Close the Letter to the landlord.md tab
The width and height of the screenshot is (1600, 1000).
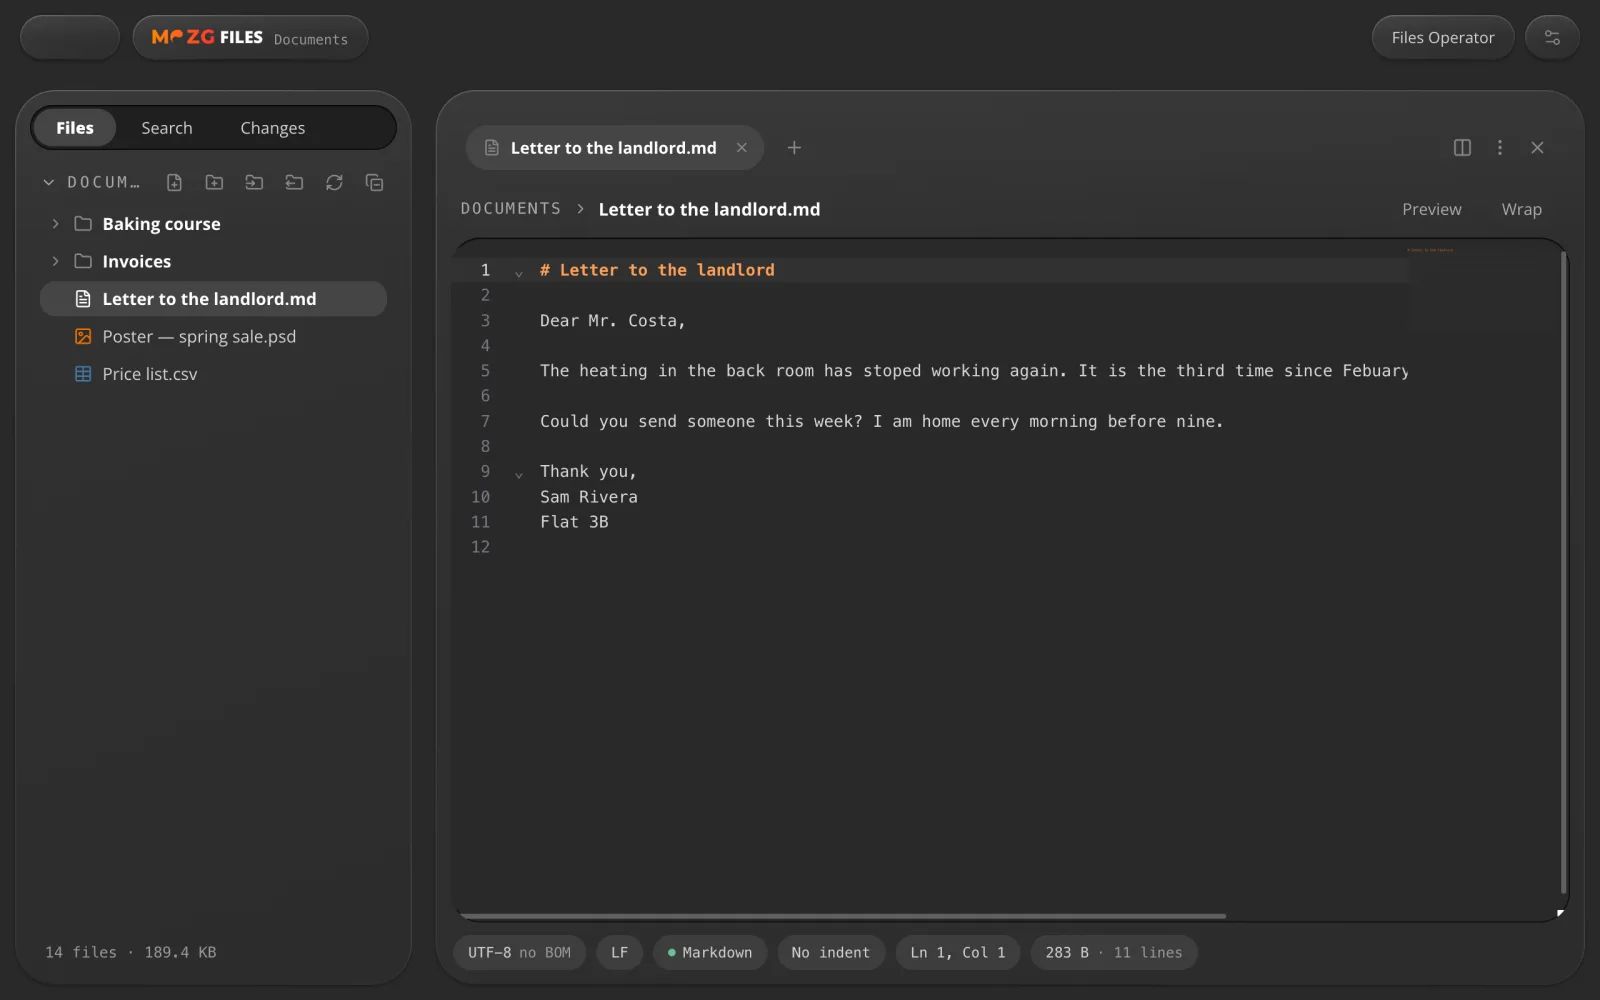[x=741, y=147]
